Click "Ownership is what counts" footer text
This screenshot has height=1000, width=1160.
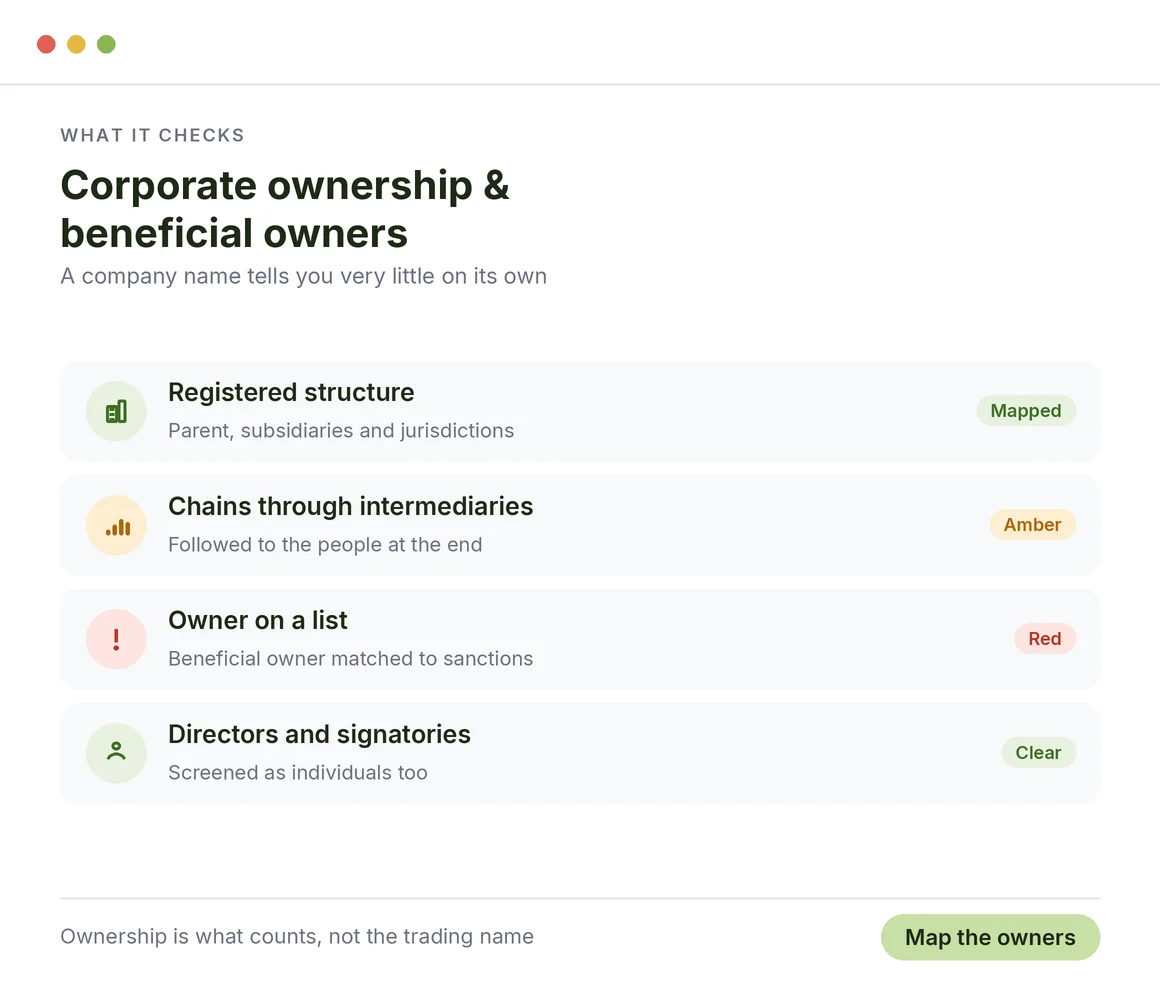pos(297,936)
